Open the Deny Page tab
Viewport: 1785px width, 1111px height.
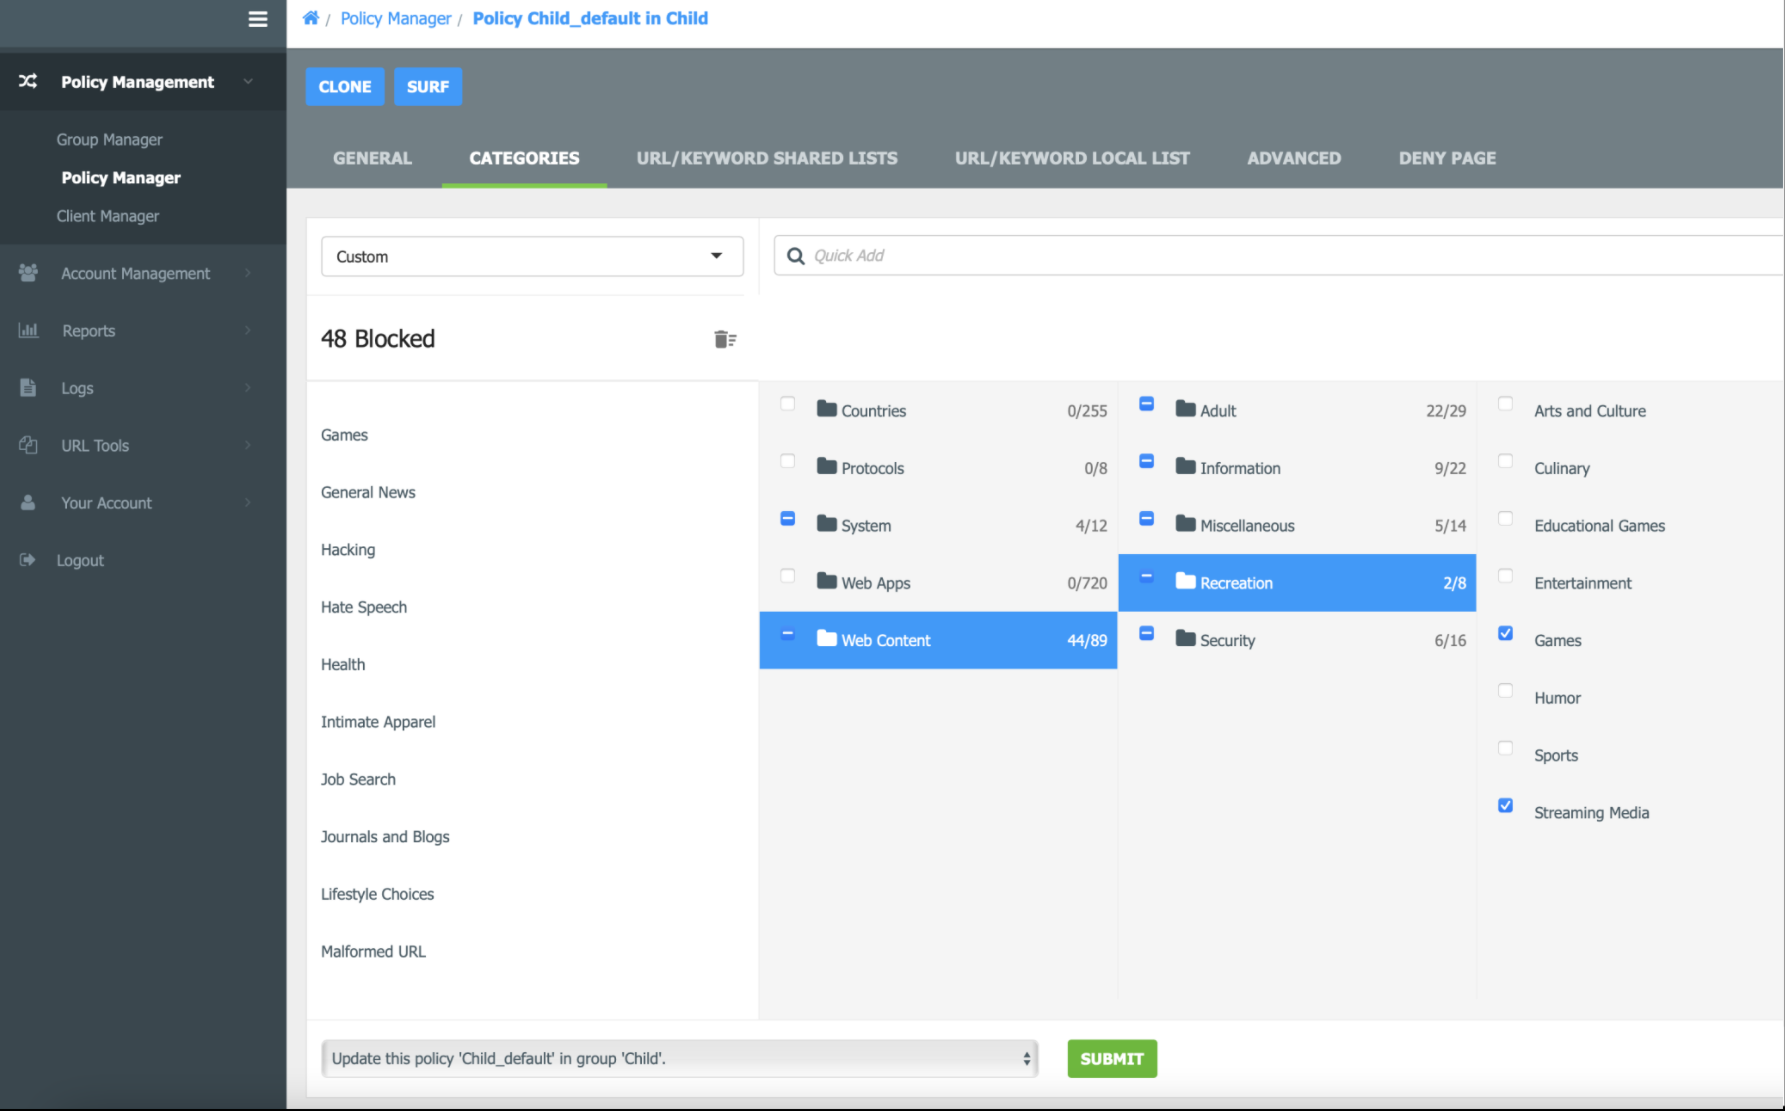click(1447, 158)
